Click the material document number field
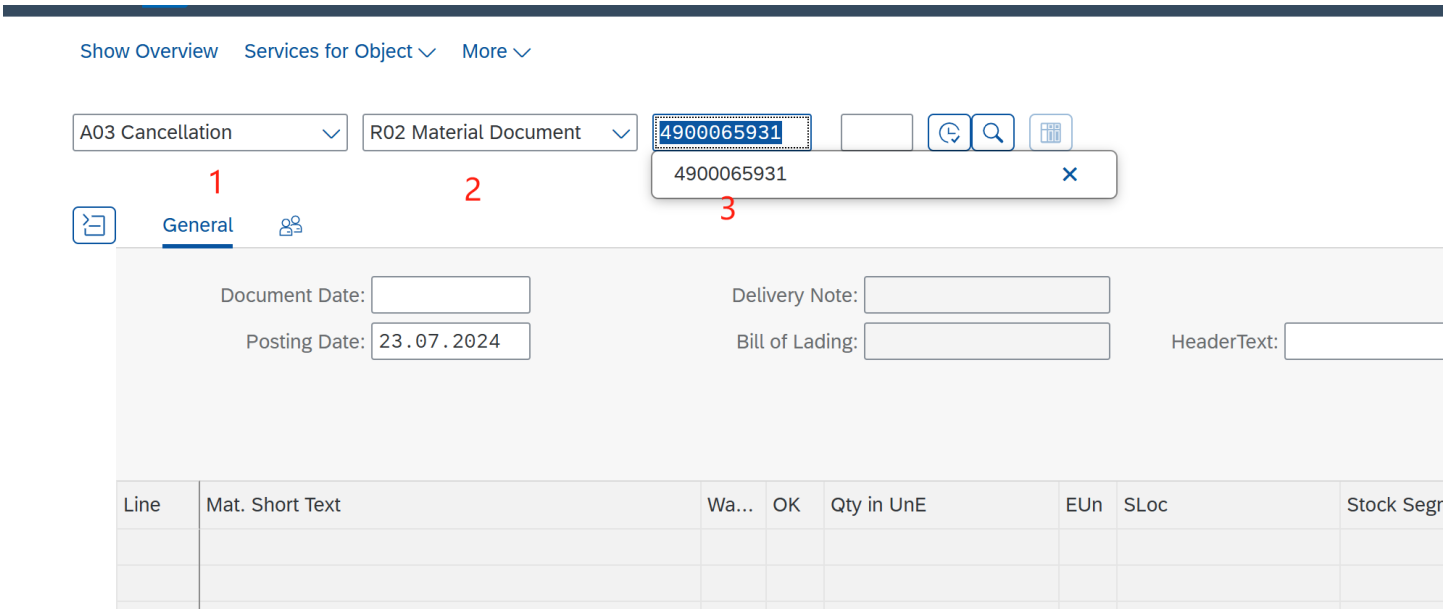 point(732,133)
